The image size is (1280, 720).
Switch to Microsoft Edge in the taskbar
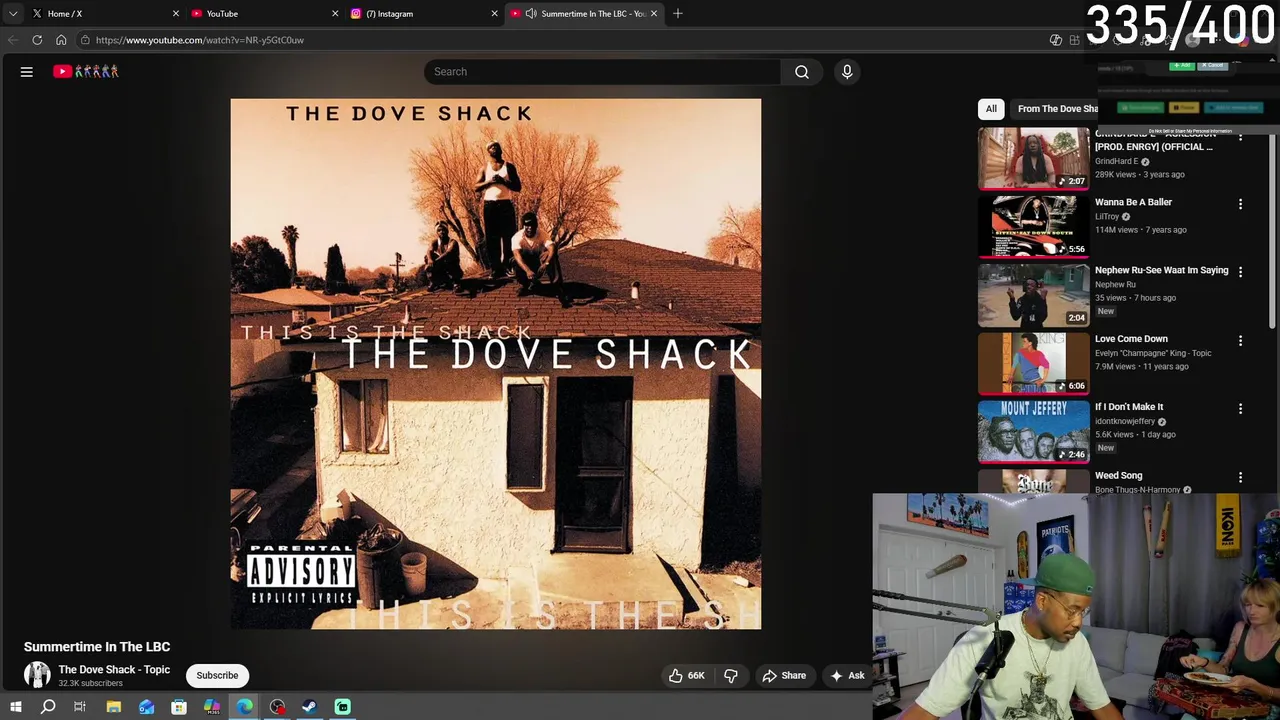click(x=245, y=708)
